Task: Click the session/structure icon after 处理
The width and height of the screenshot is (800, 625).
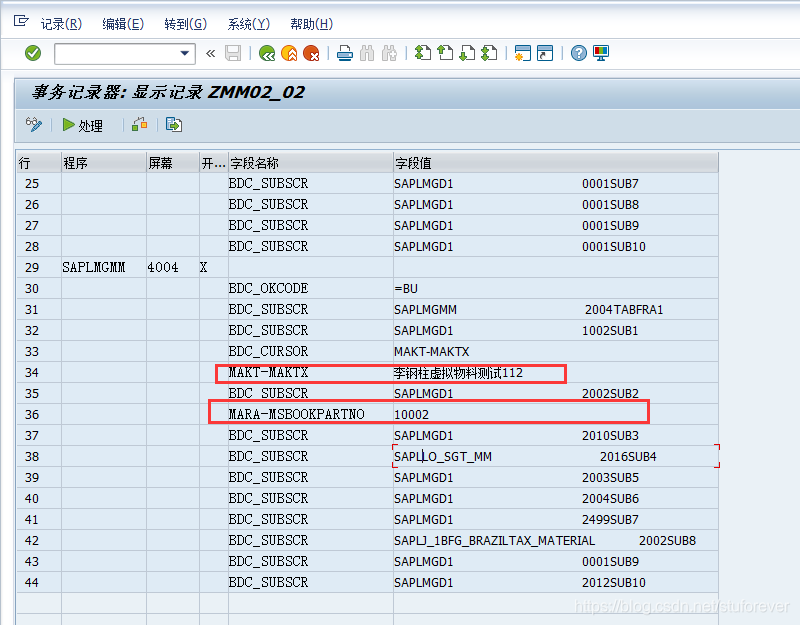Action: coord(140,124)
